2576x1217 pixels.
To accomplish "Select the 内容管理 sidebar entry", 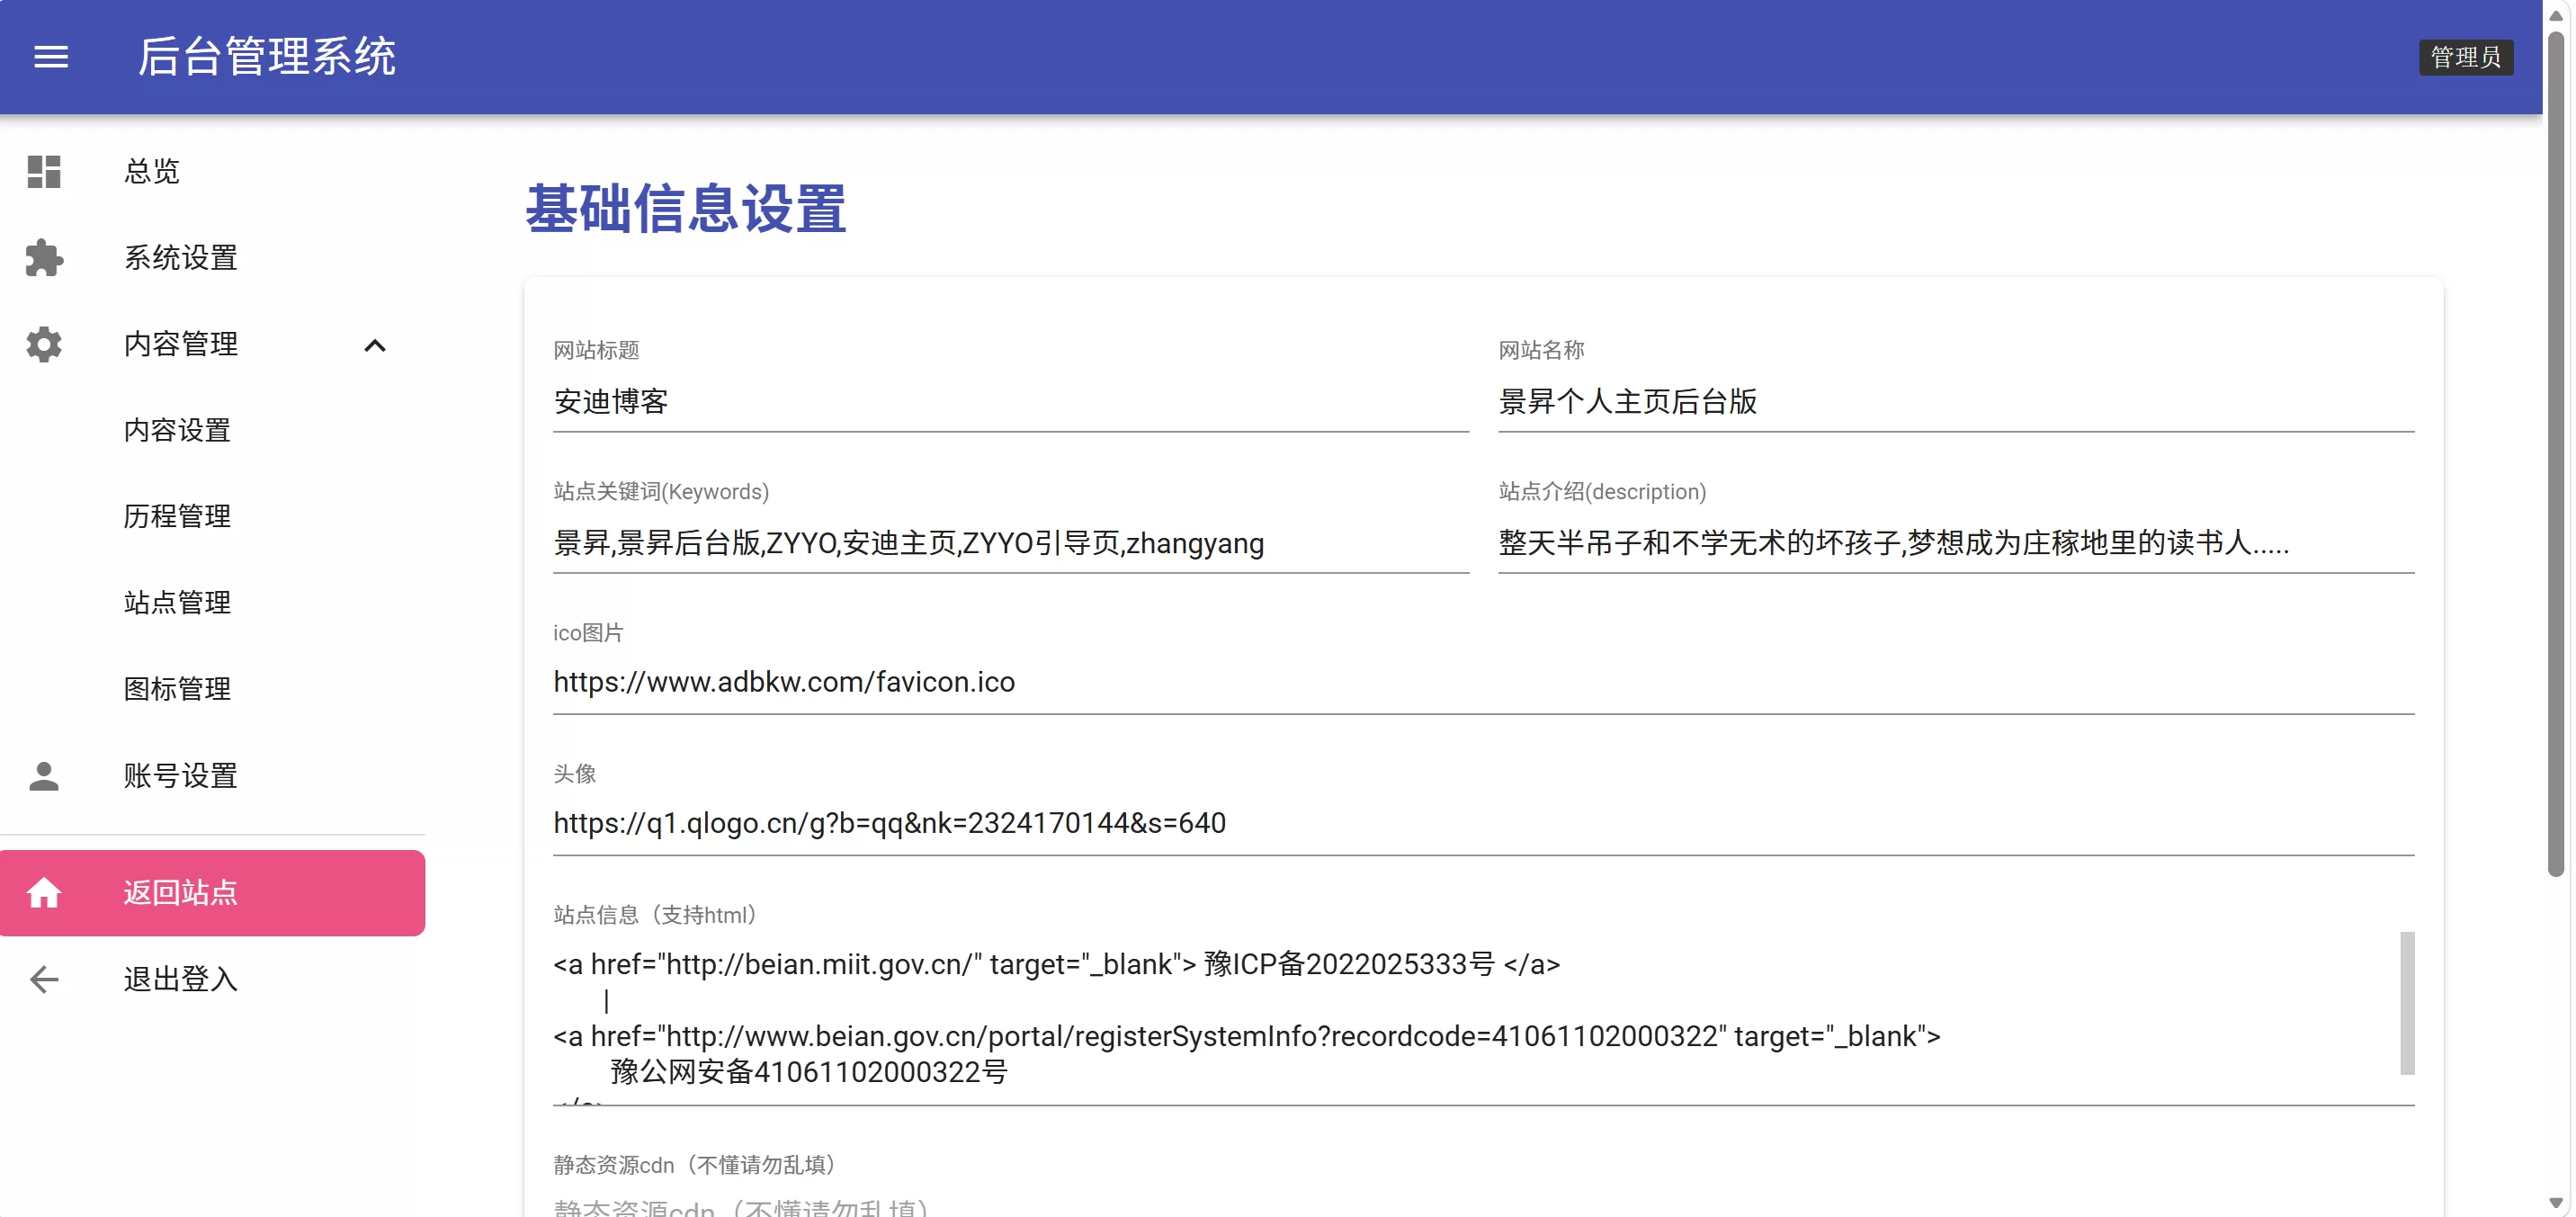I will tap(213, 344).
